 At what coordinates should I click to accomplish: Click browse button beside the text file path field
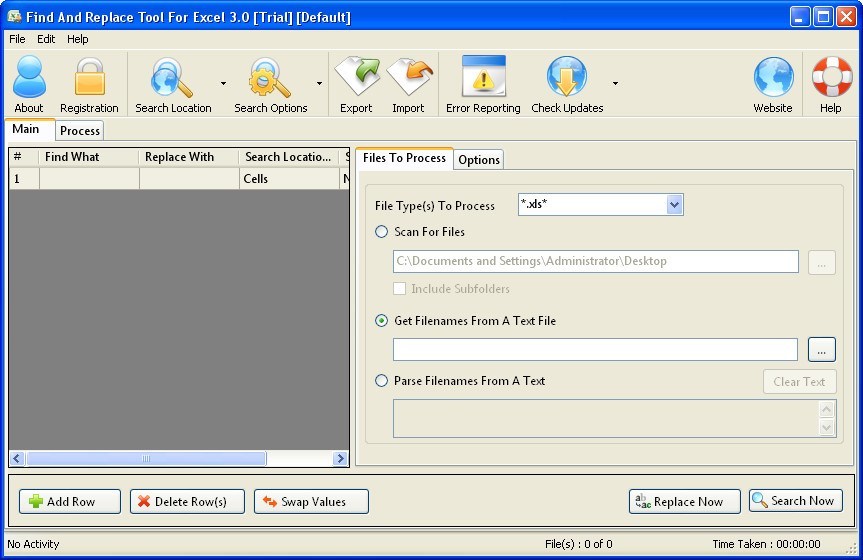(822, 350)
